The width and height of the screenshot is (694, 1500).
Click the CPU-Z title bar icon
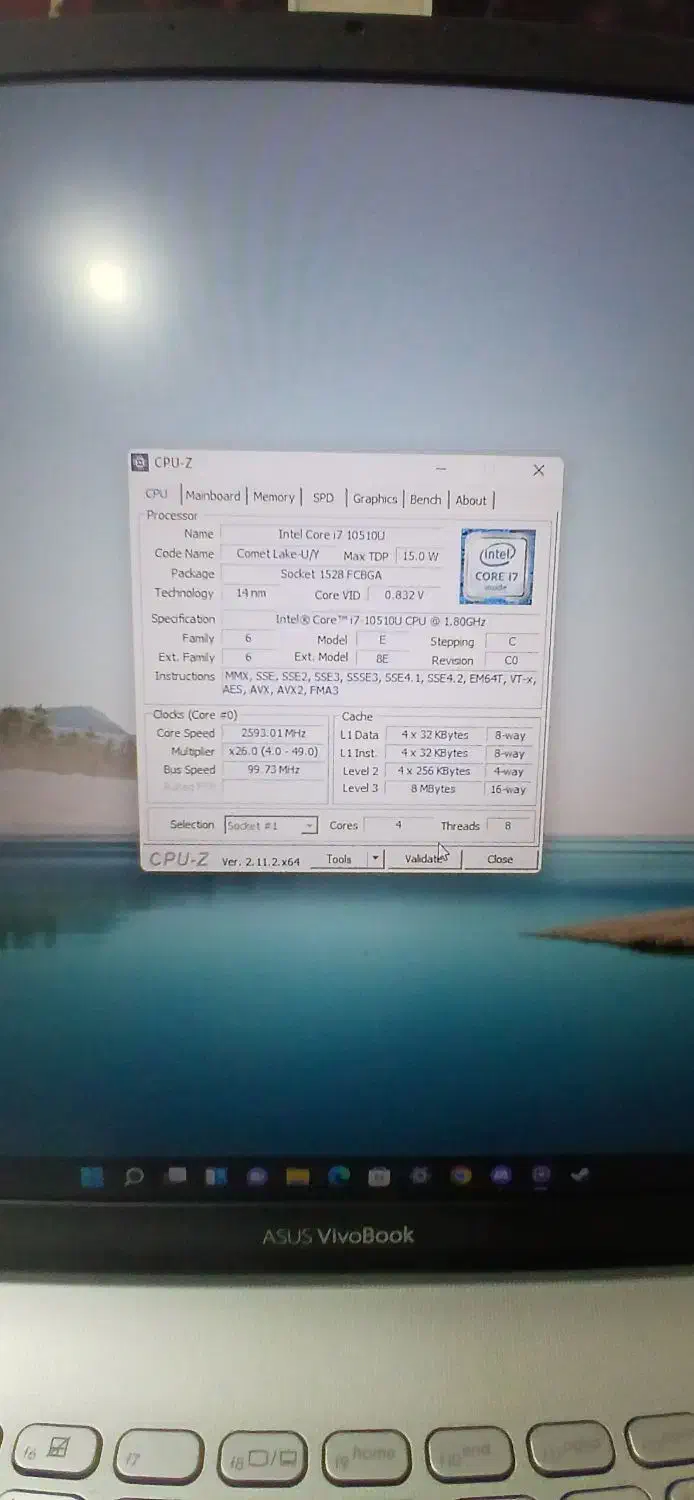click(x=141, y=462)
